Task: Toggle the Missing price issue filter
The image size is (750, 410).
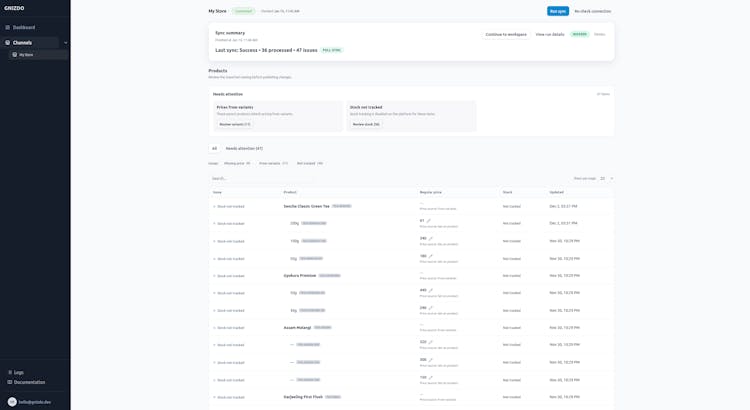Action: click(237, 163)
